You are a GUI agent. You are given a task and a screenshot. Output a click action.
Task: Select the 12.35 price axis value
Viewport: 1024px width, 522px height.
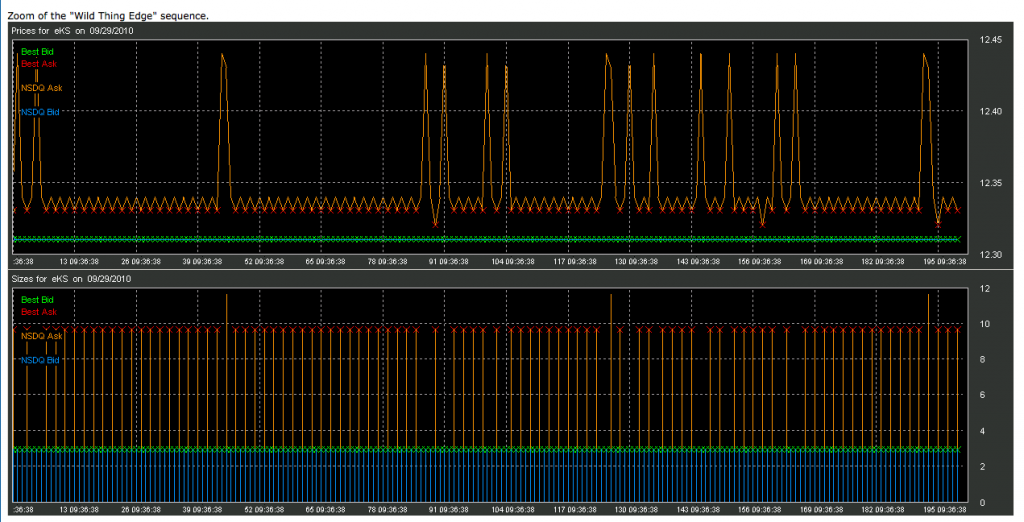(x=991, y=183)
